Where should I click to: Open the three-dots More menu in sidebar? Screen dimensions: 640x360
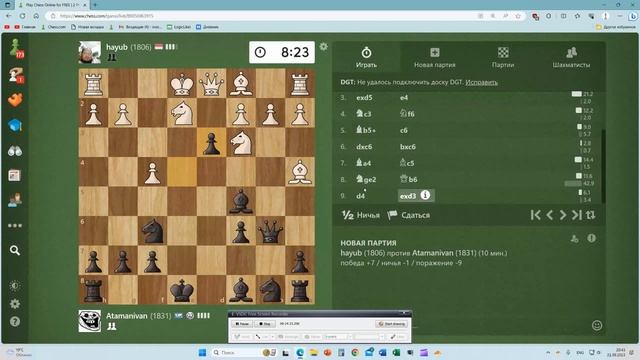pos(15,225)
